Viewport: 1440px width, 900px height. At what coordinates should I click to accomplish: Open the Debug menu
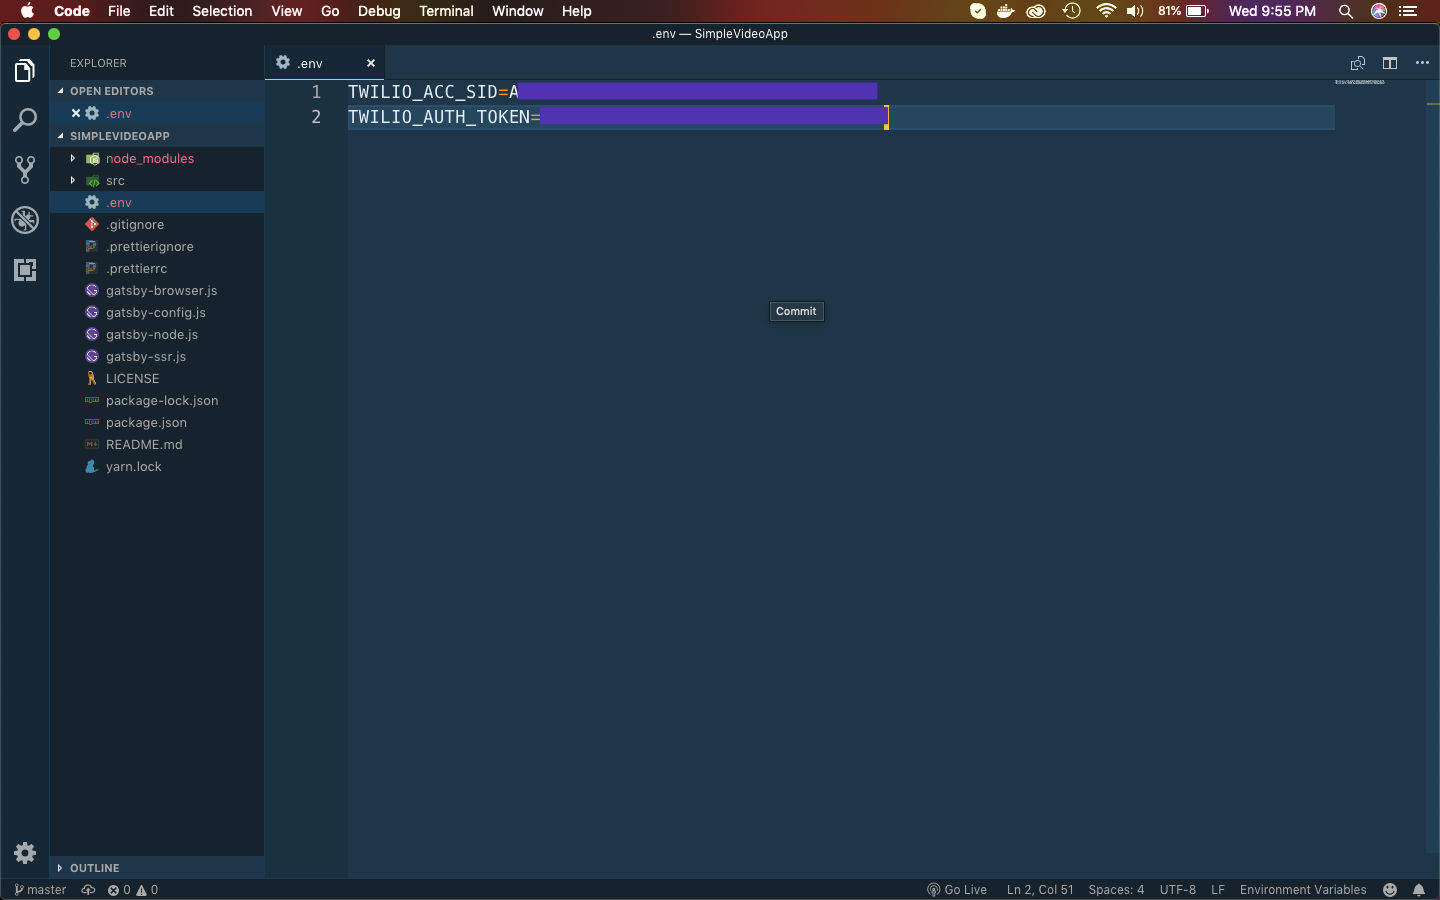[x=379, y=11]
